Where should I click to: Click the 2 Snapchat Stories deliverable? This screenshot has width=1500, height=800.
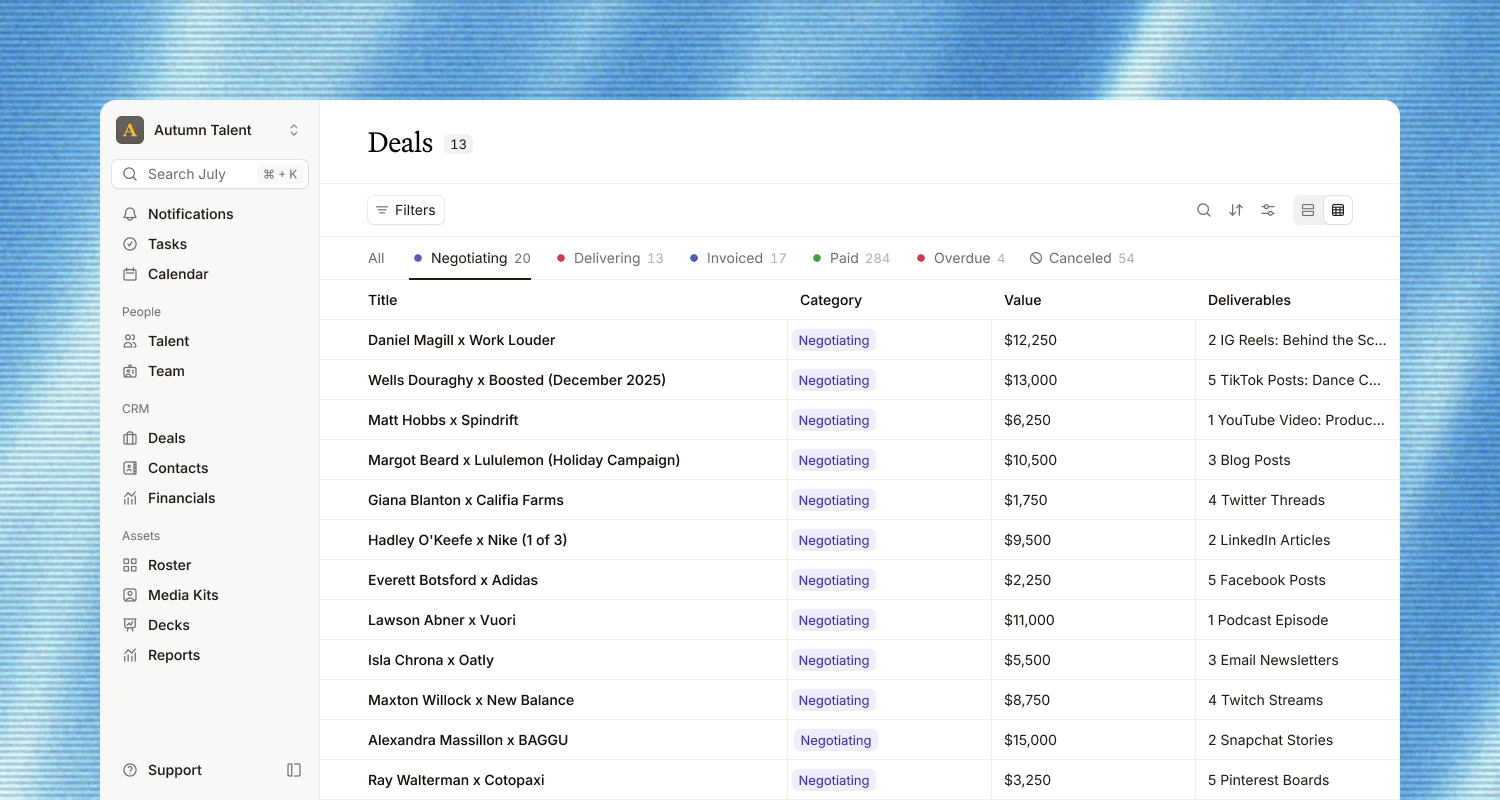[x=1270, y=740]
